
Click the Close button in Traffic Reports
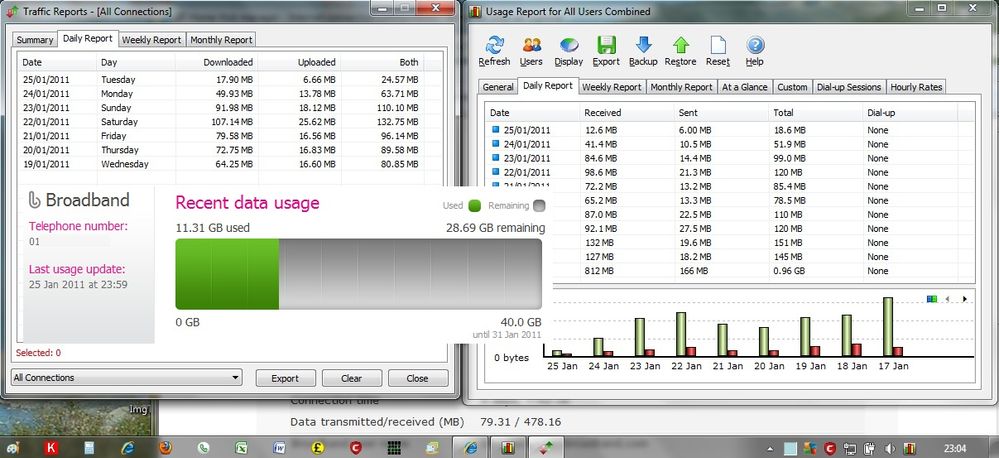coord(417,378)
